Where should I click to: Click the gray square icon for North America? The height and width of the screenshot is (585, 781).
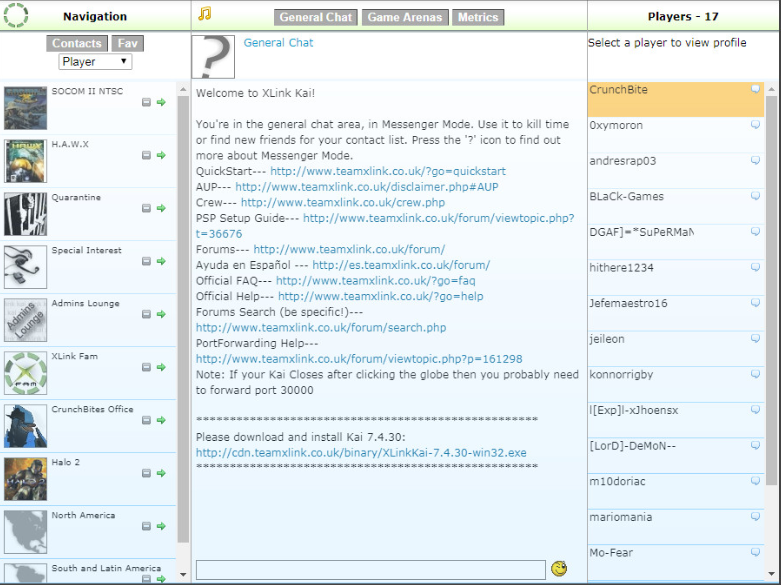[x=146, y=526]
